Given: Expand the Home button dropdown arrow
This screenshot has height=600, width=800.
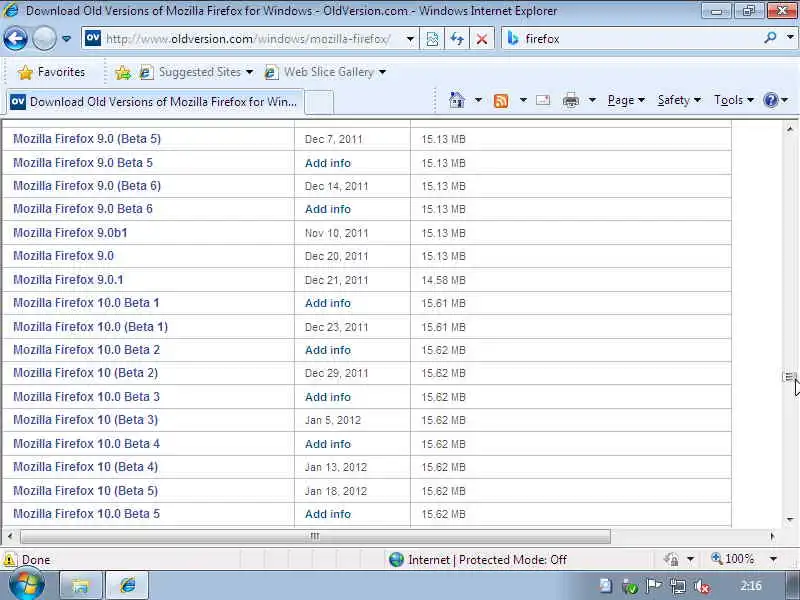Looking at the screenshot, I should click(478, 100).
